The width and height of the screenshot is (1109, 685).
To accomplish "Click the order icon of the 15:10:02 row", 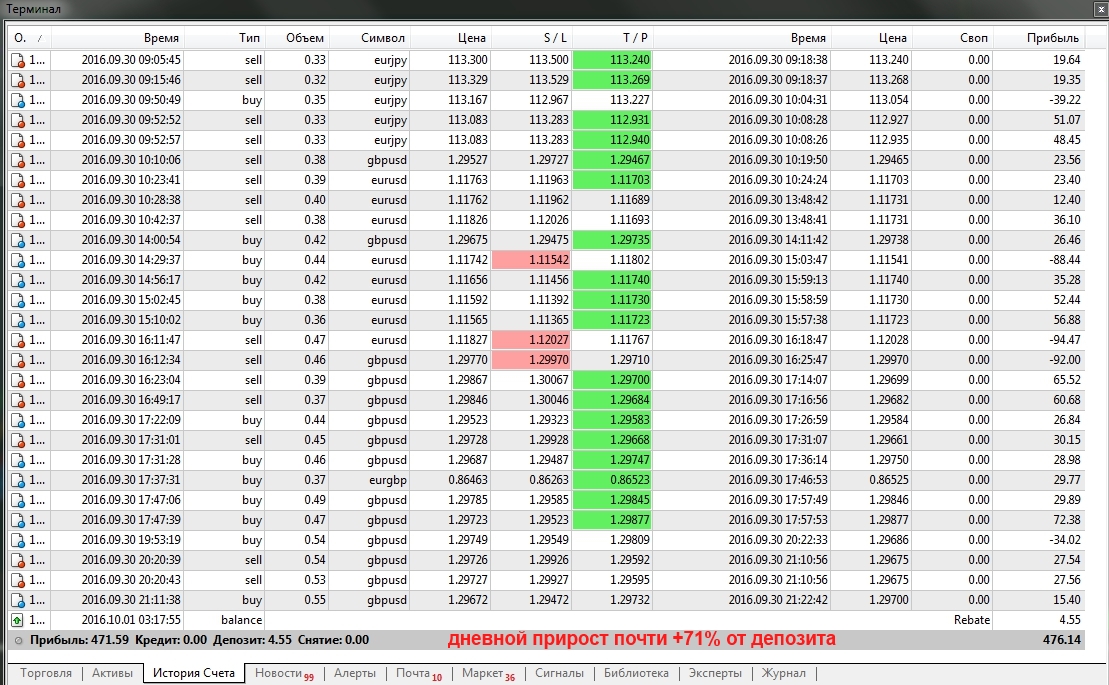I will [18, 320].
